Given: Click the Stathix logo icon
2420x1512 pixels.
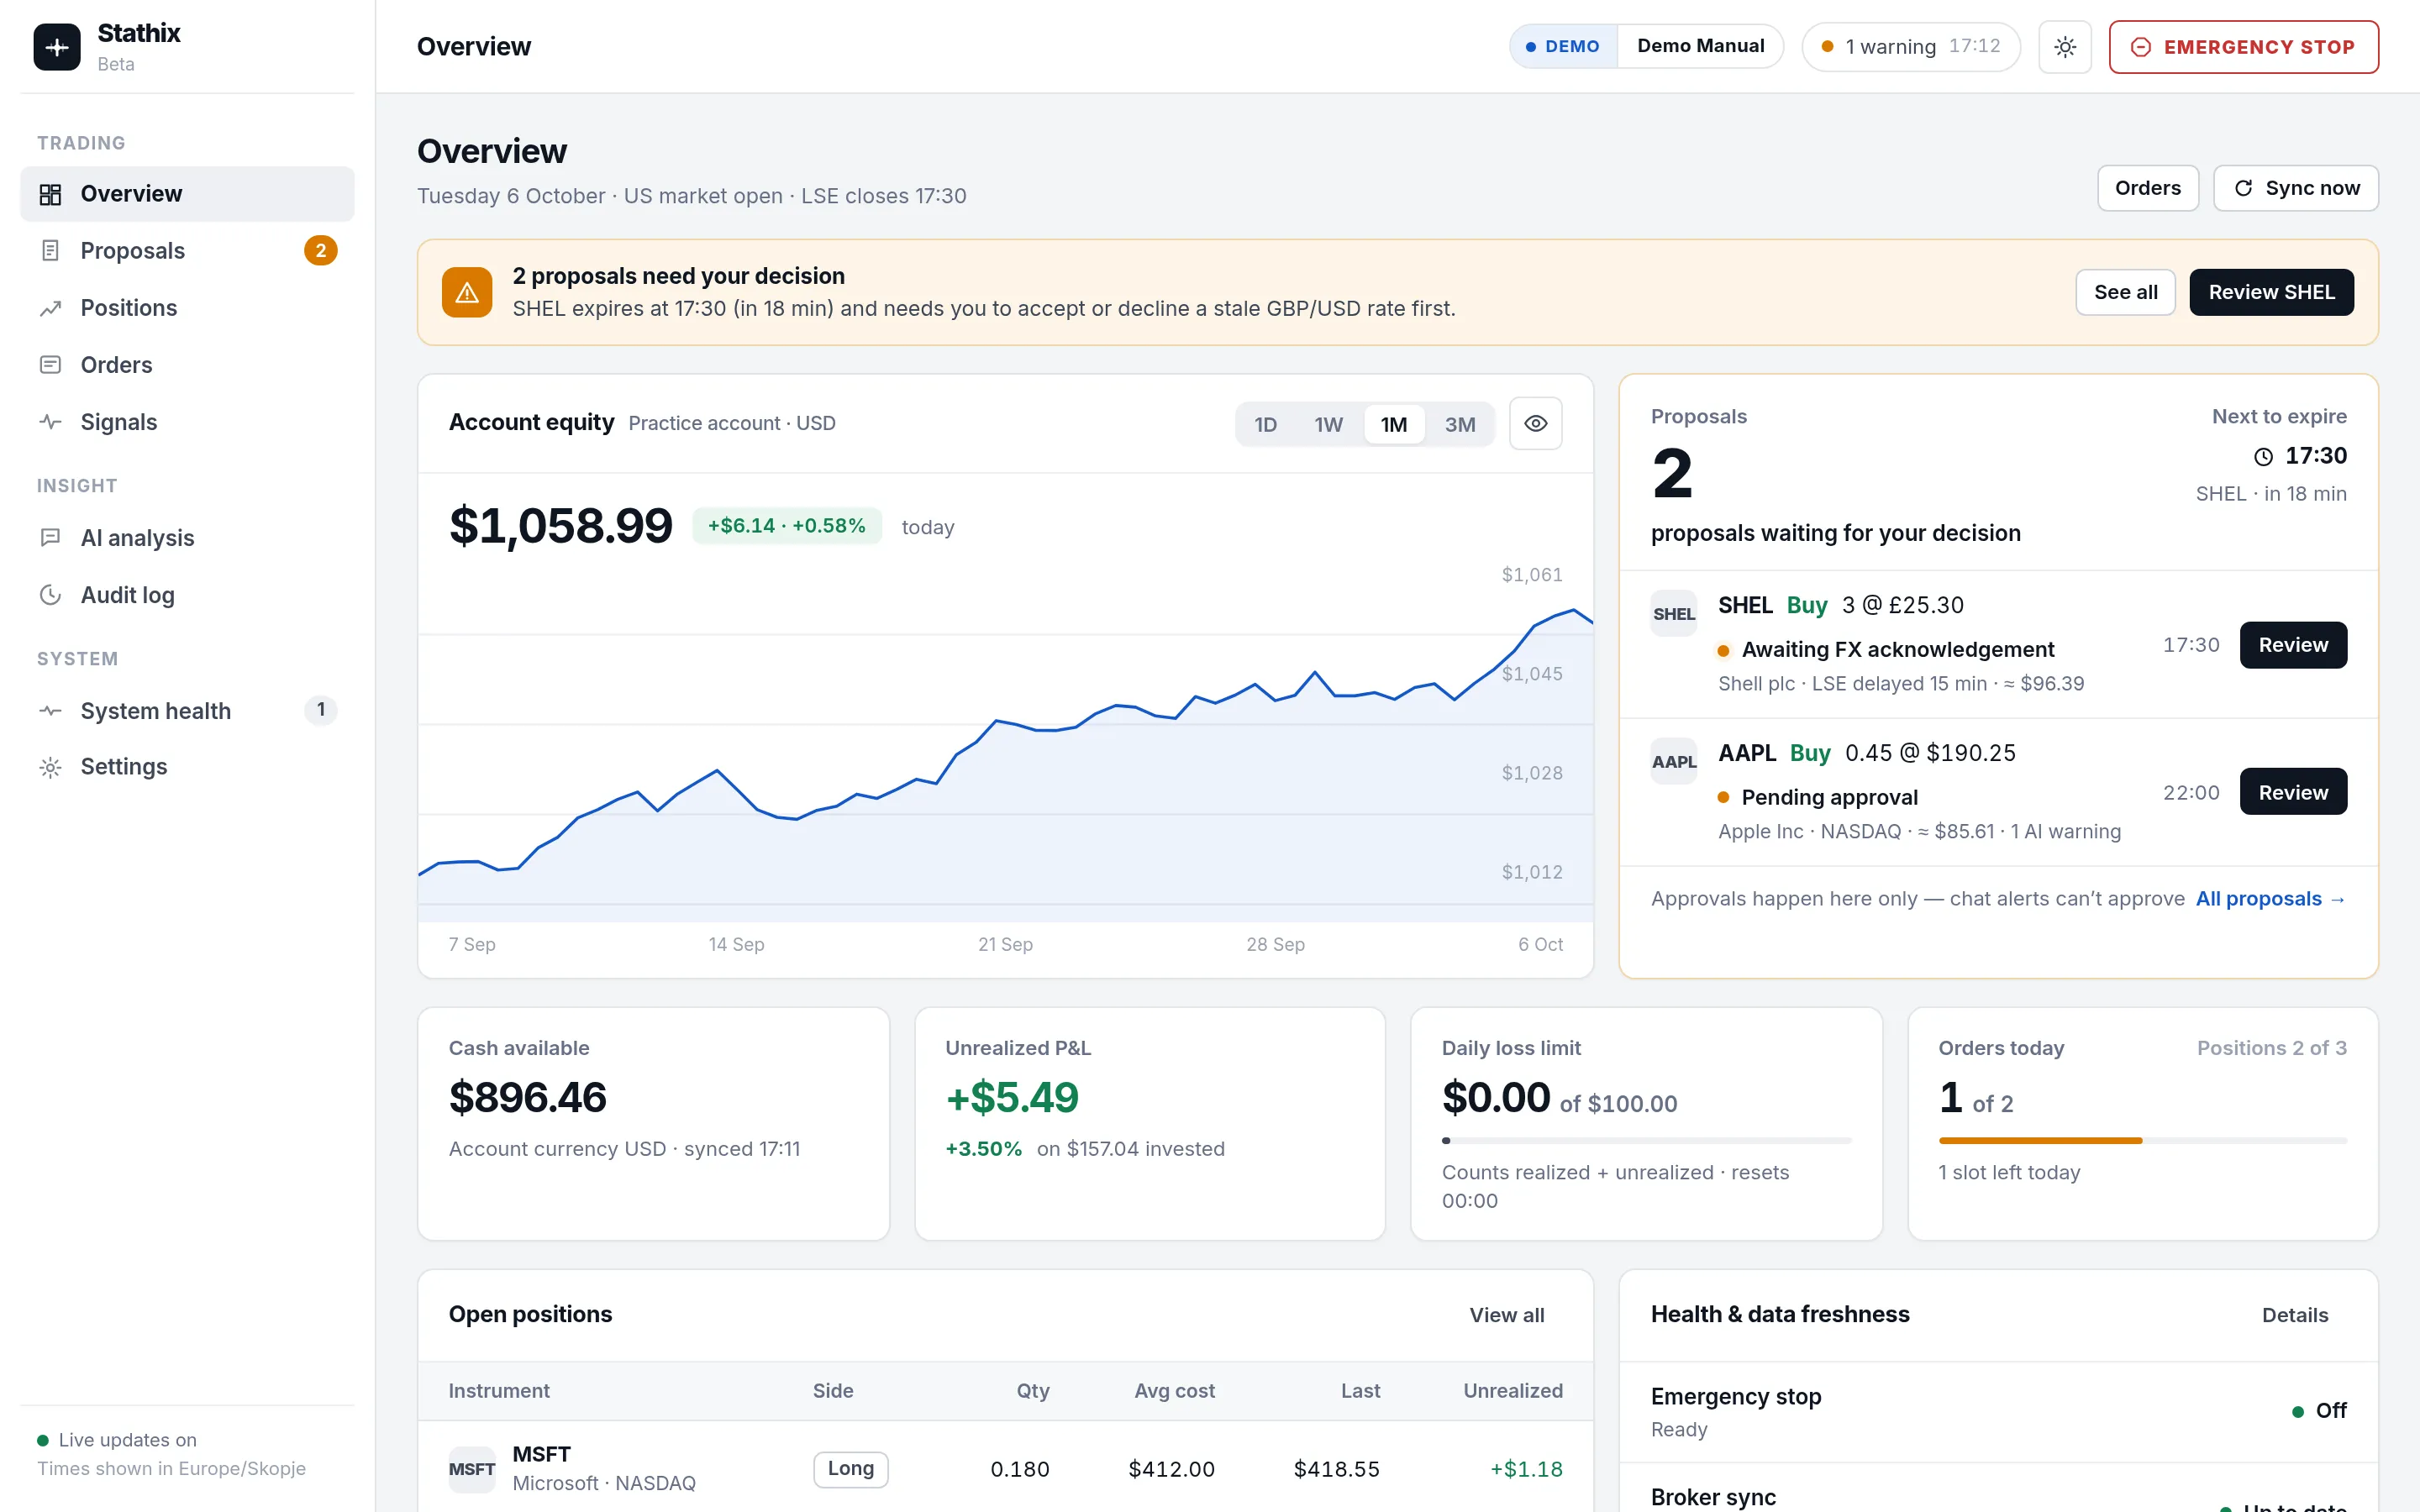Looking at the screenshot, I should (57, 47).
